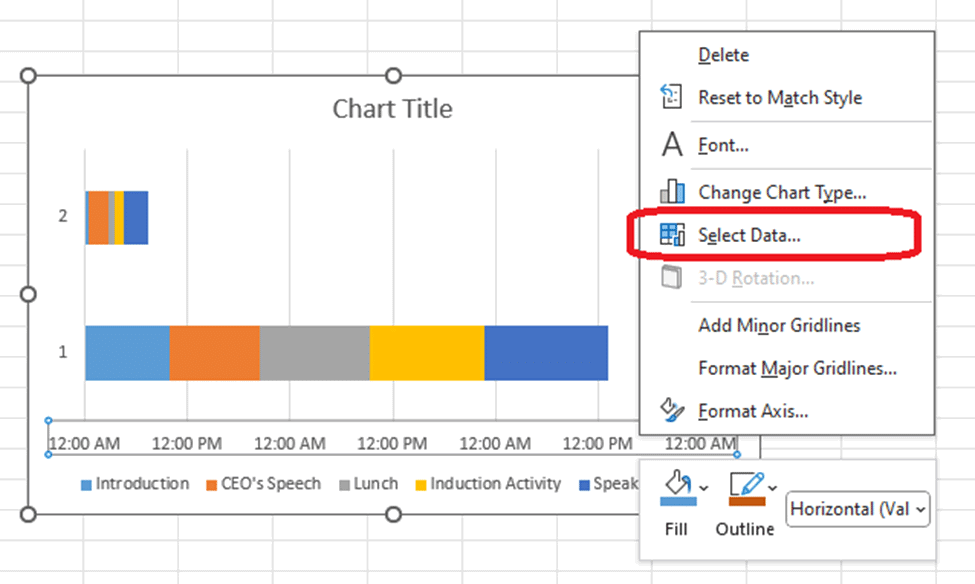Click the Change Chart Type icon

coord(672,192)
